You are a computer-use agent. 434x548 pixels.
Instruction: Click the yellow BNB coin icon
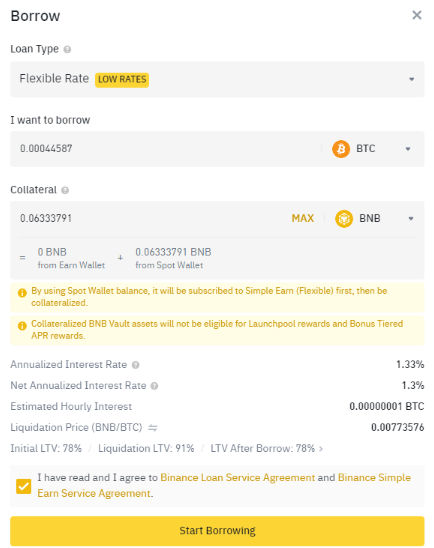pyautogui.click(x=344, y=219)
